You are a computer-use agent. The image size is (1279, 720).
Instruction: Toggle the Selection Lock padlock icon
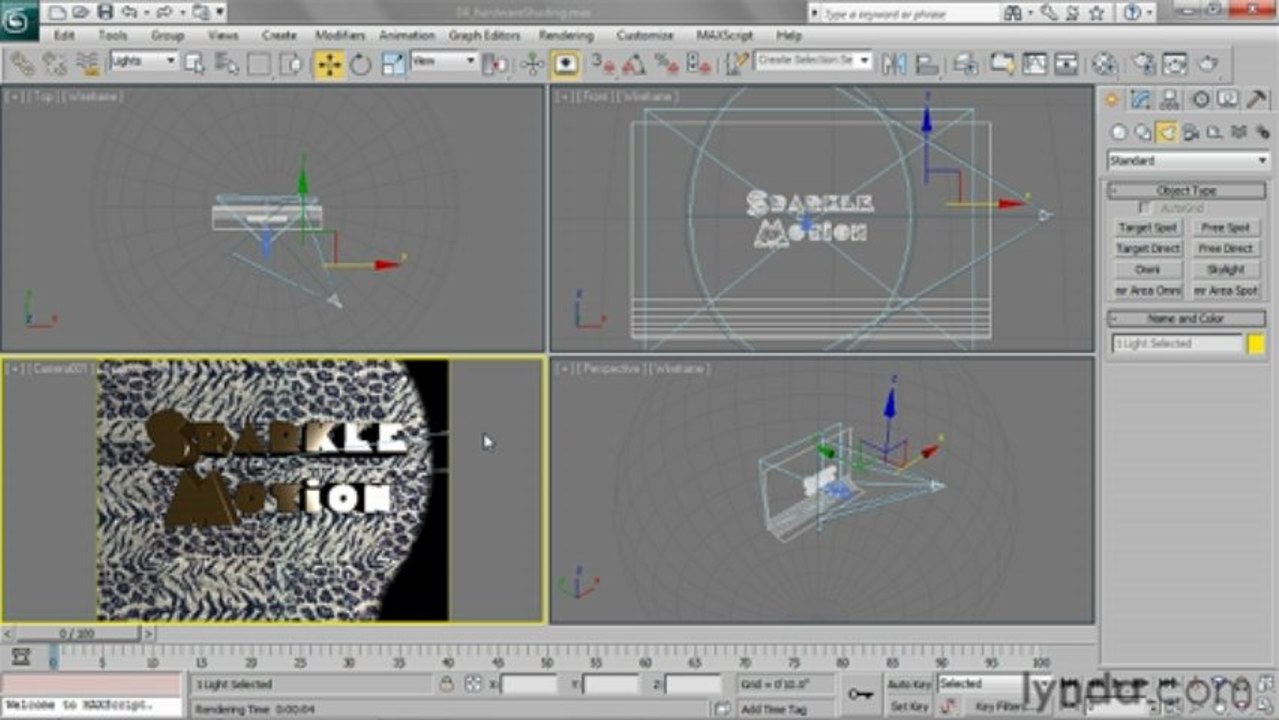coord(447,684)
